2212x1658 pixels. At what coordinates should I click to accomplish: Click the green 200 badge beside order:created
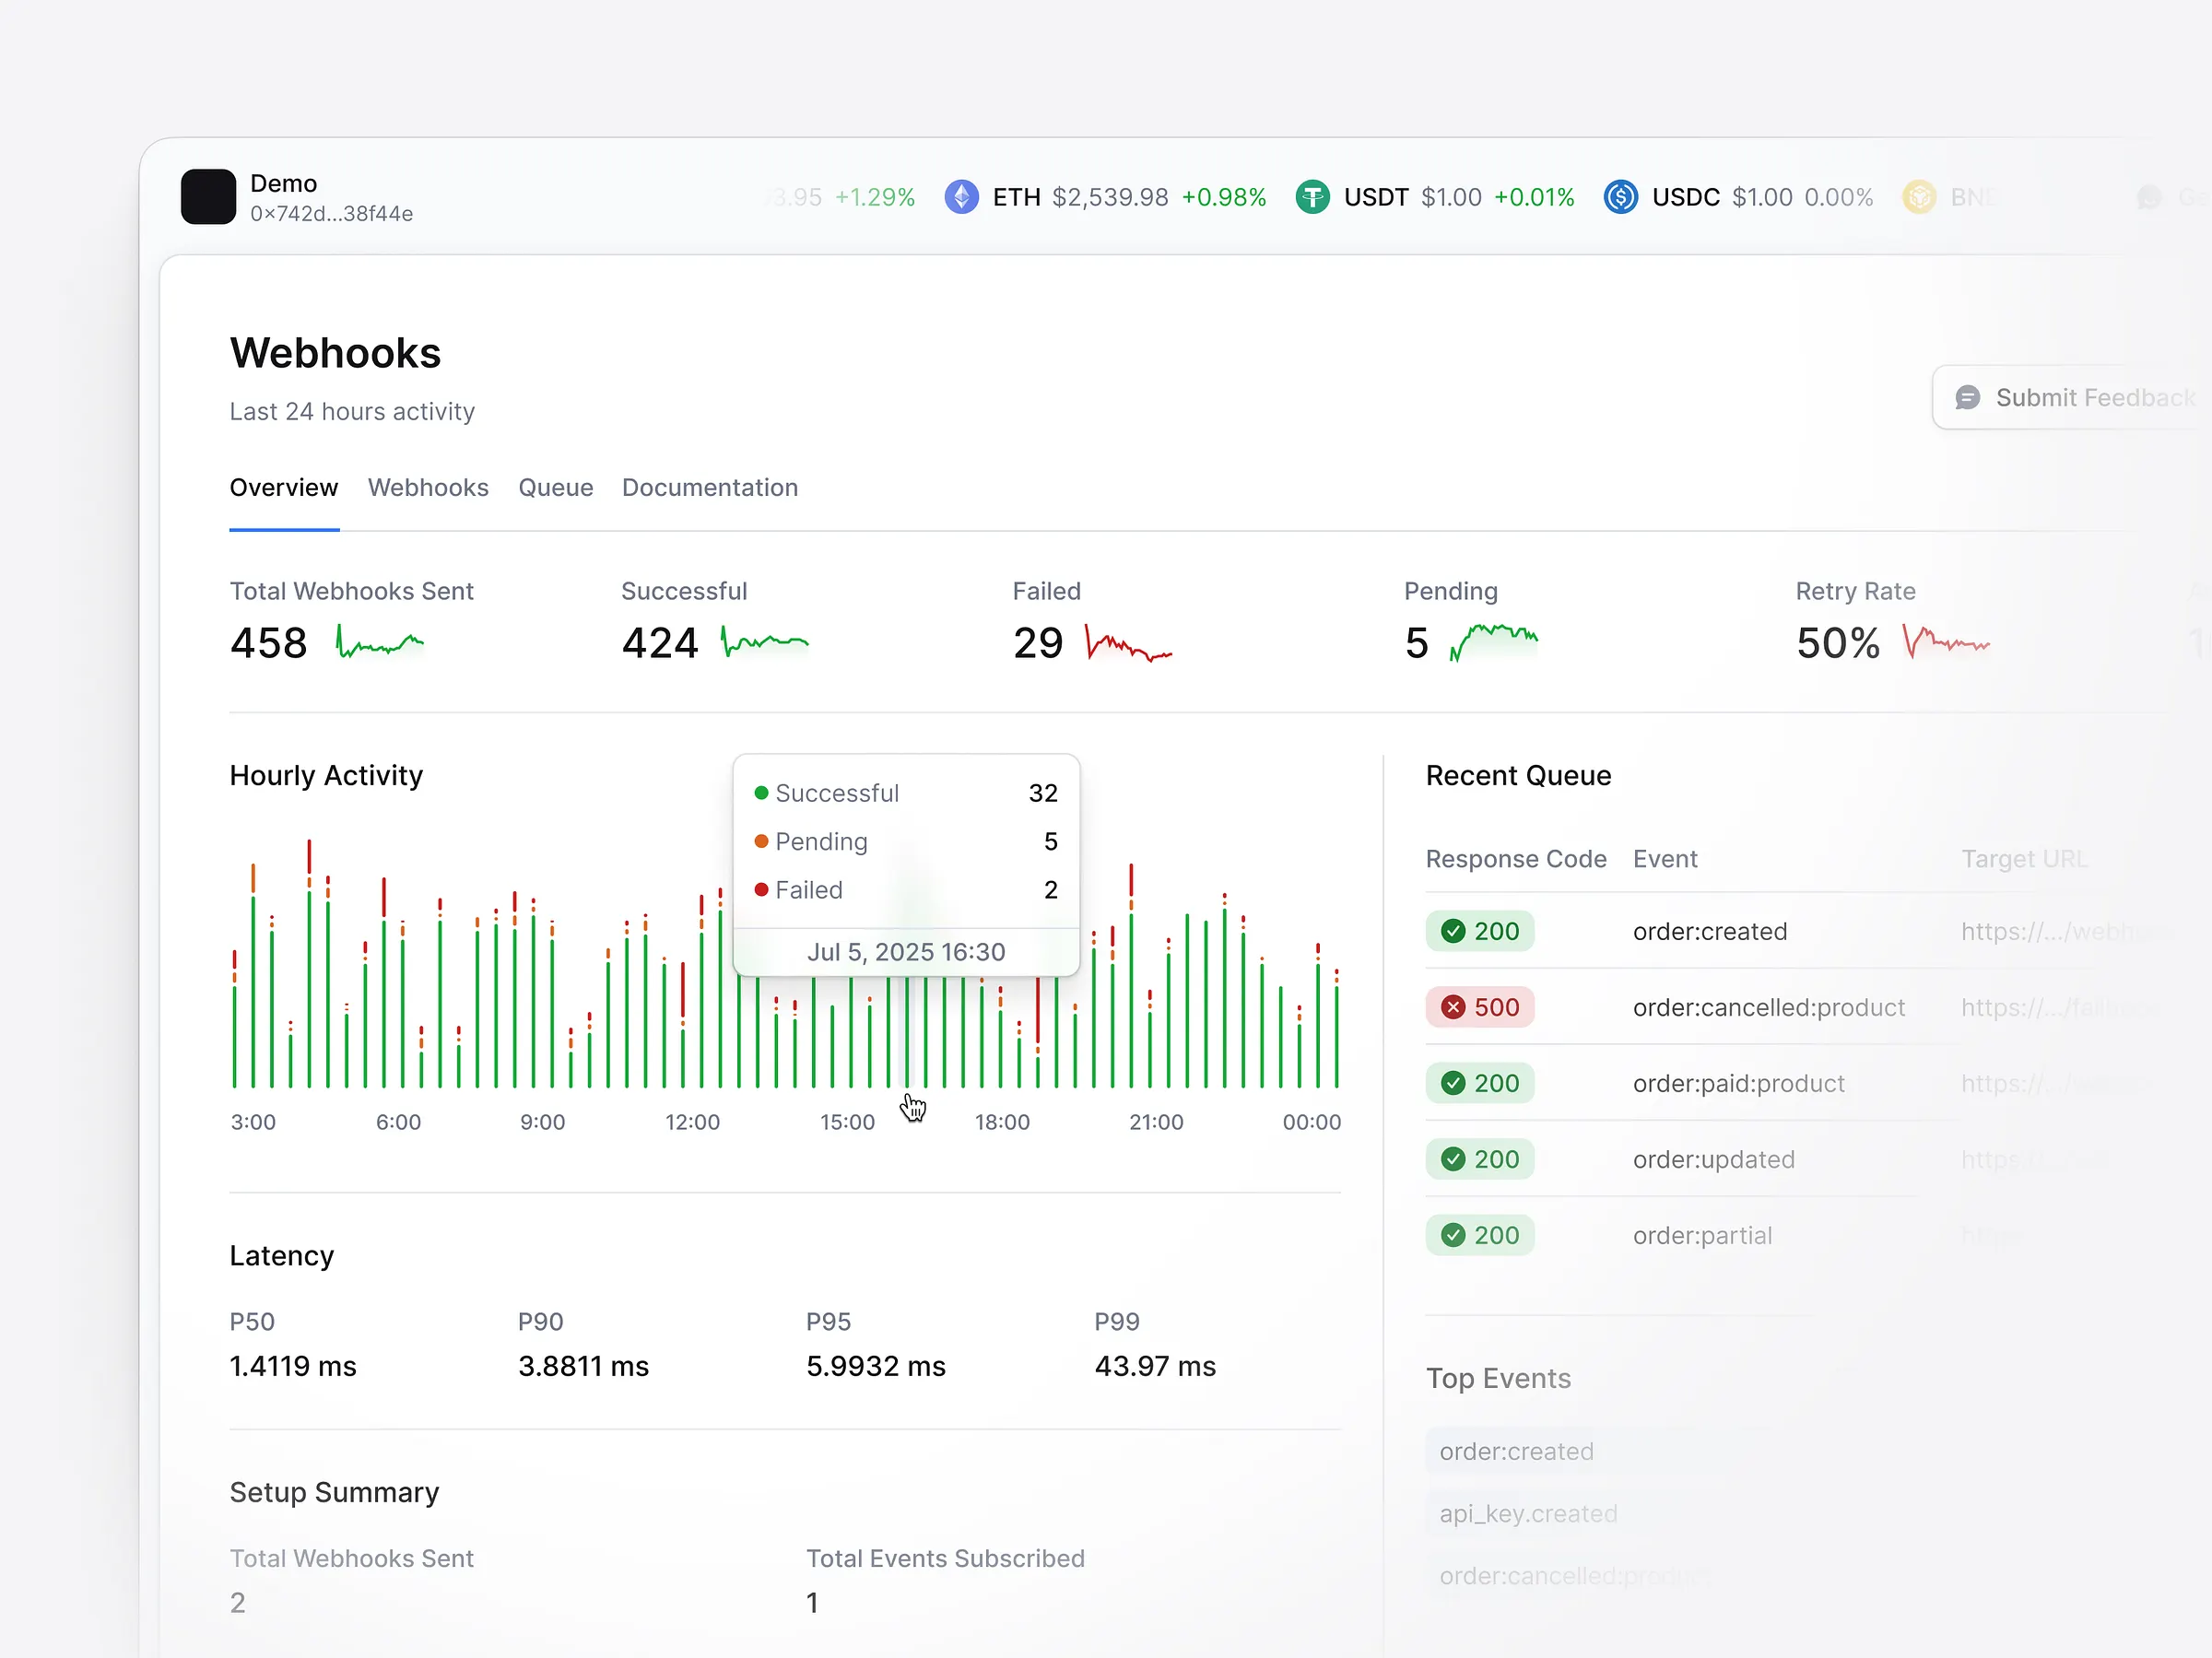click(x=1480, y=931)
